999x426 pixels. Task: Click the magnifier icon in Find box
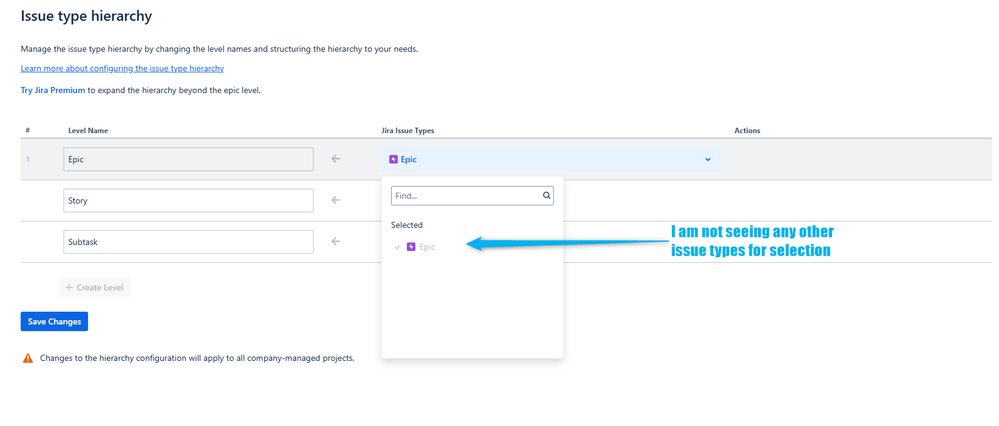tap(546, 196)
